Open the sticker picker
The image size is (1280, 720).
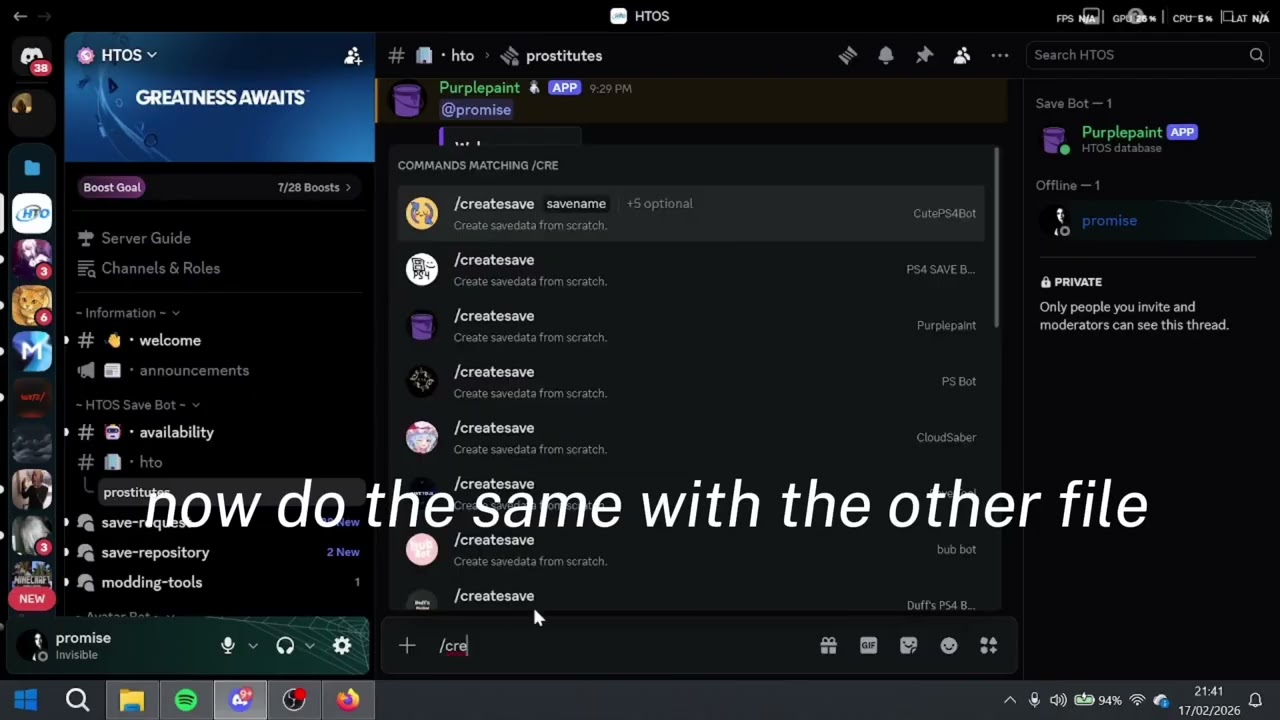pos(908,646)
